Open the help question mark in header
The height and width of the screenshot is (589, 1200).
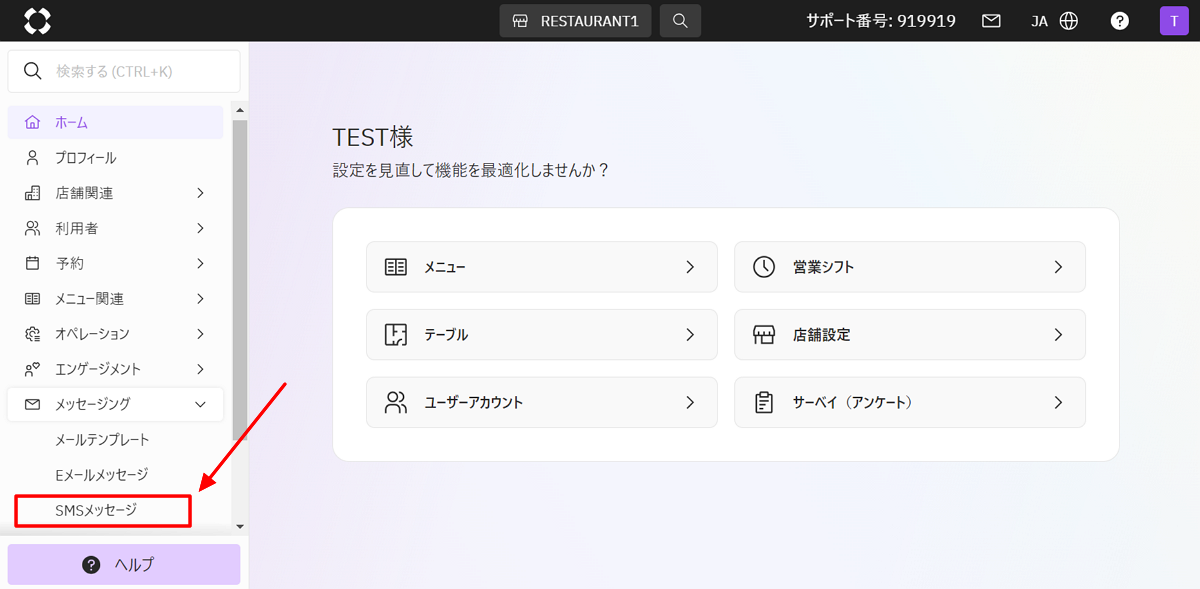1121,21
